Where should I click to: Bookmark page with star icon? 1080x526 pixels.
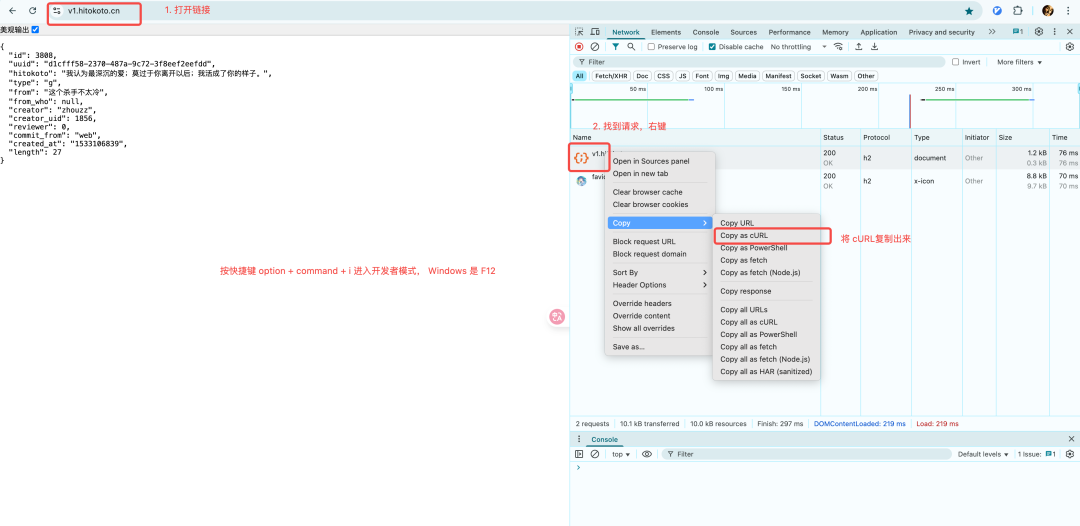coord(969,11)
